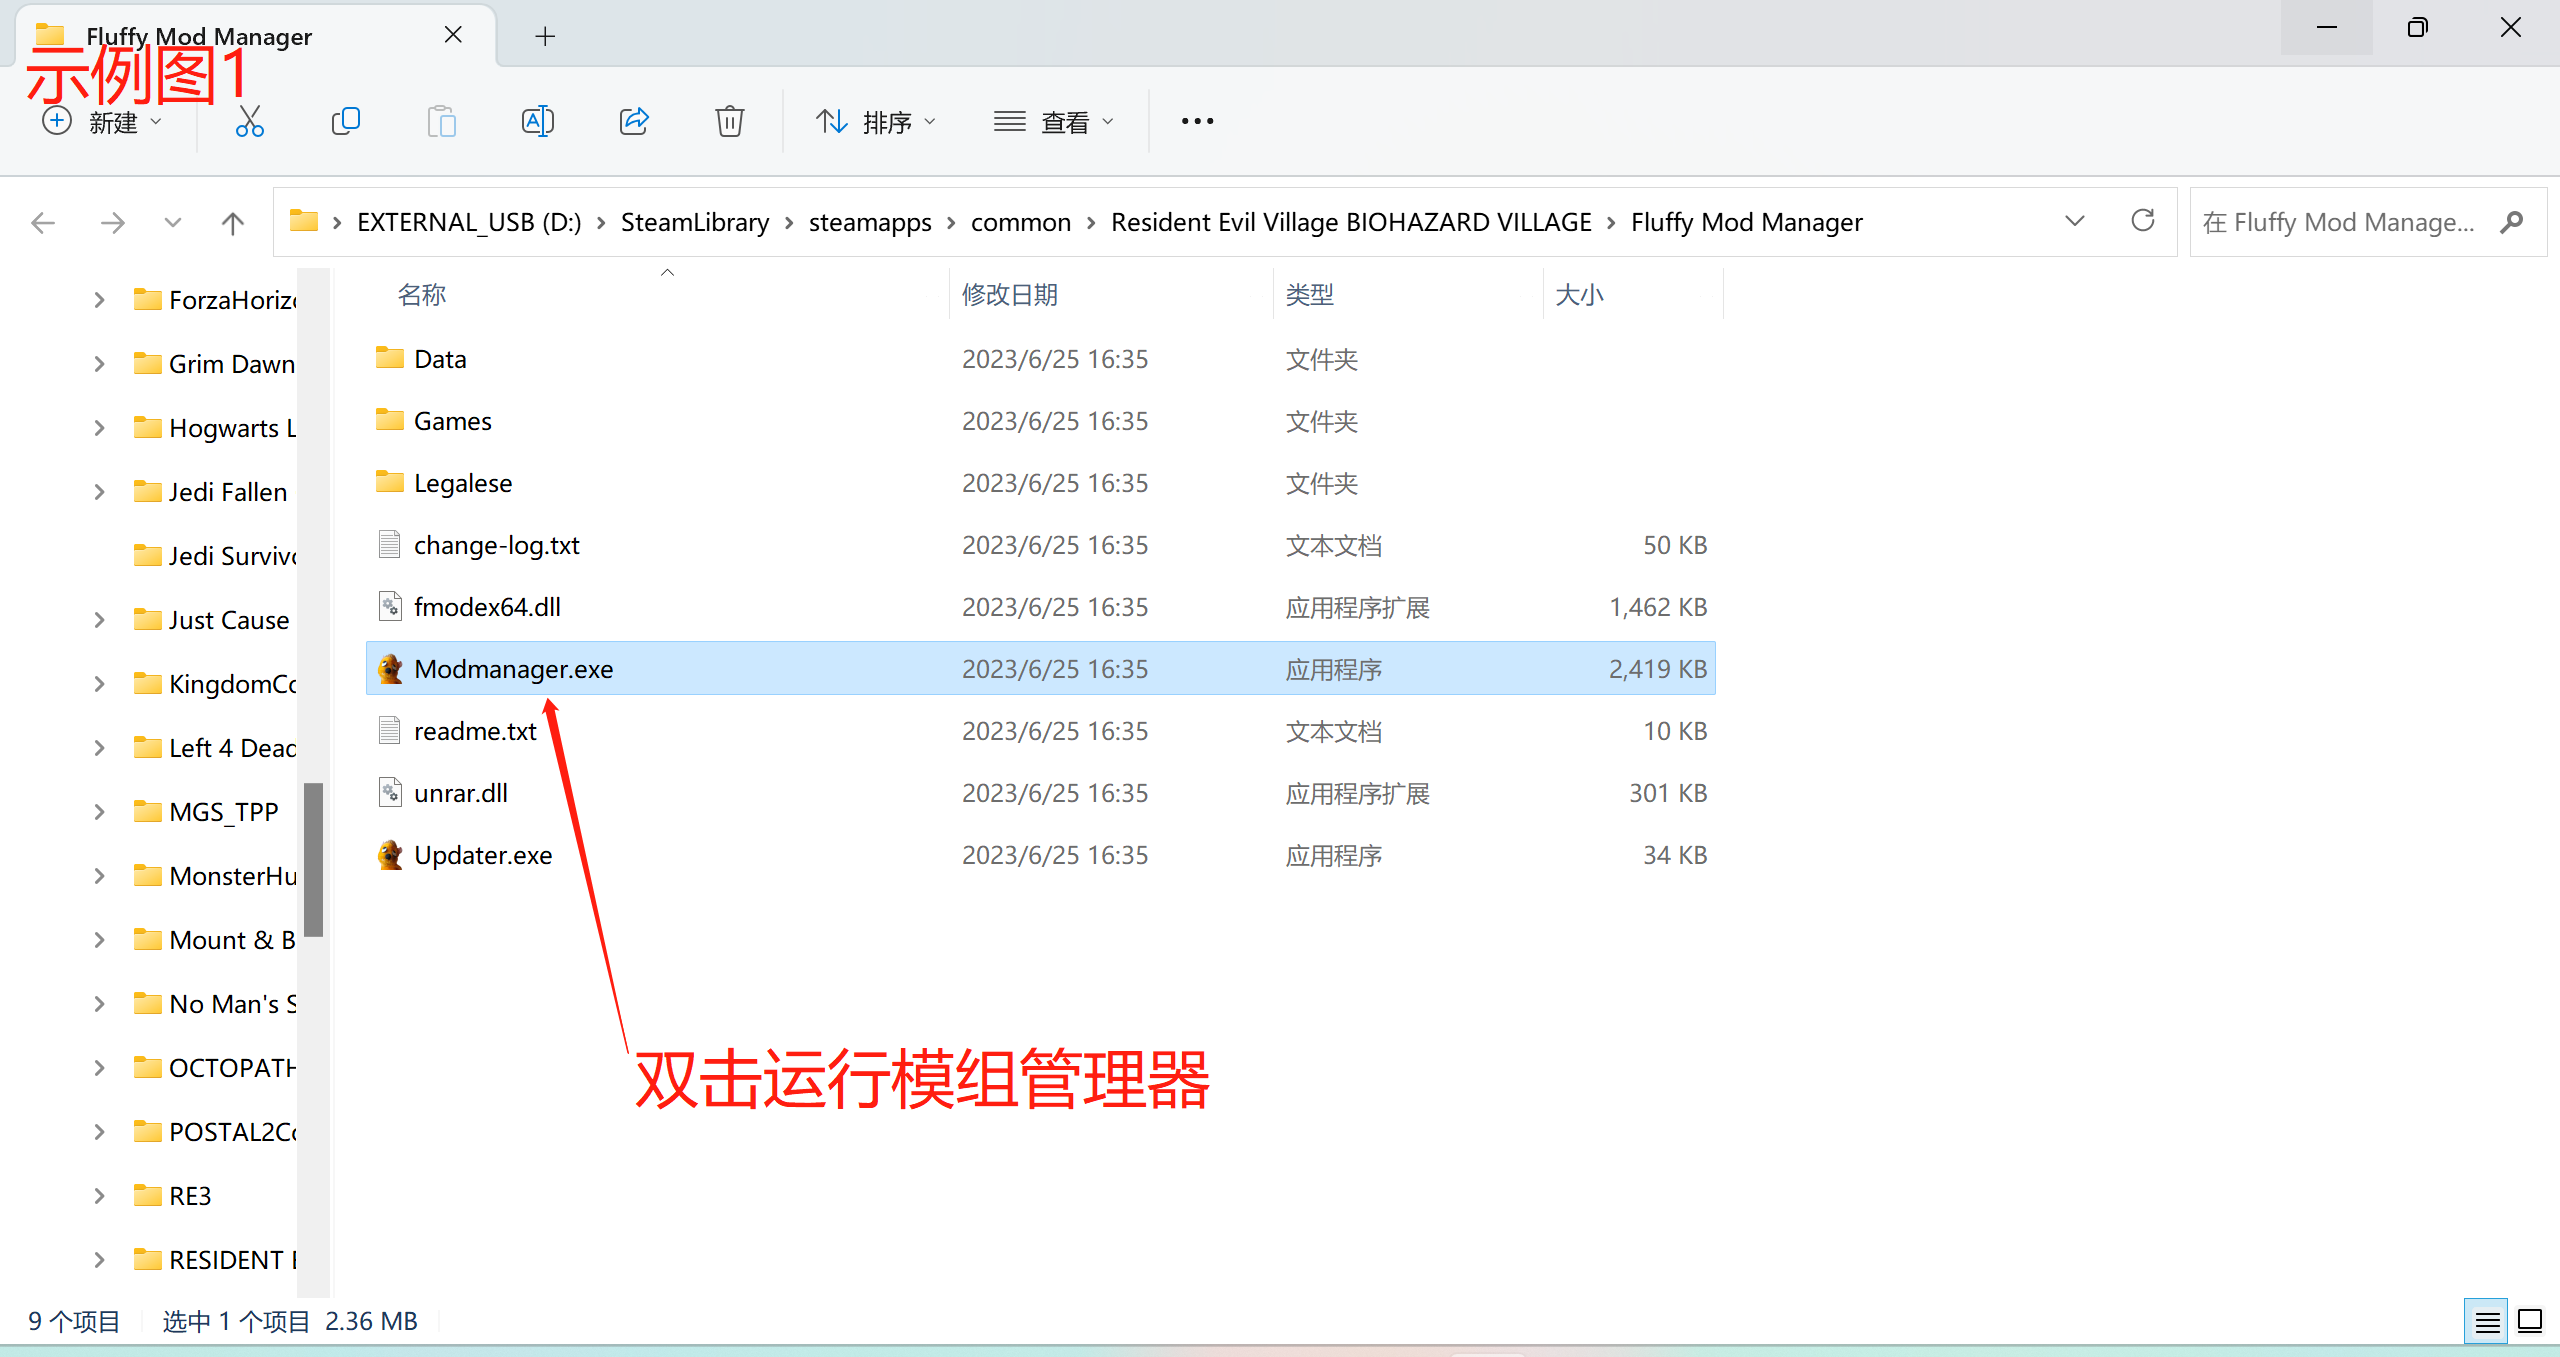Click the steamapps breadcrumb segment

tap(869, 222)
